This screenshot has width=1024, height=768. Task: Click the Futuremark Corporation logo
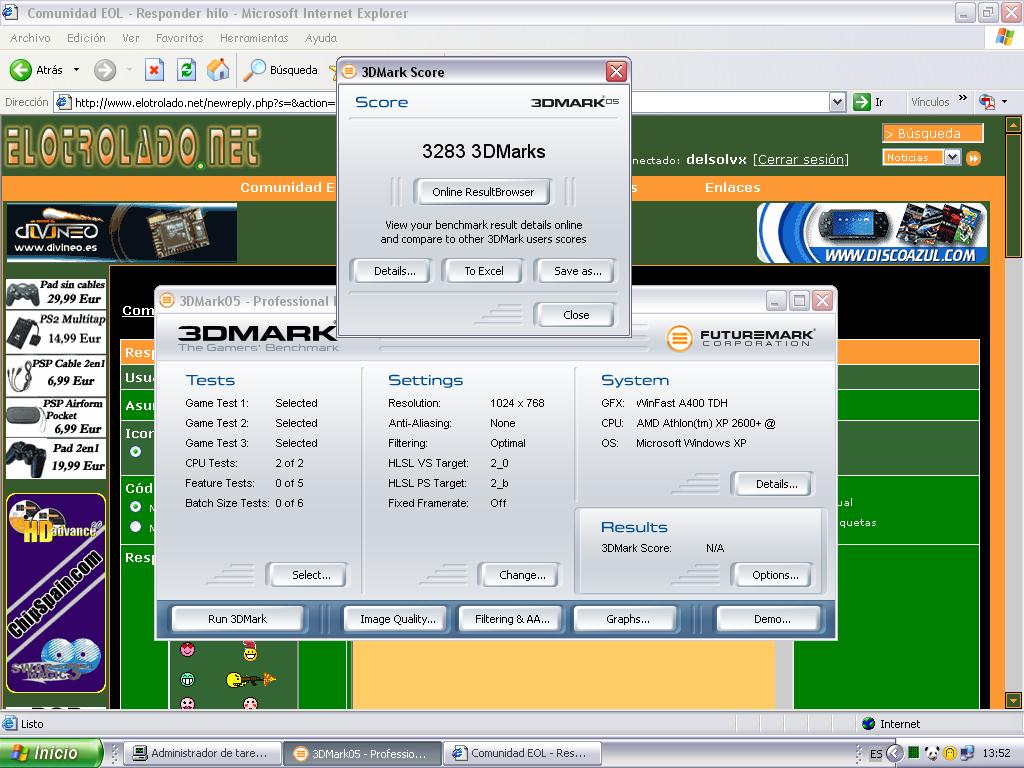coord(739,338)
